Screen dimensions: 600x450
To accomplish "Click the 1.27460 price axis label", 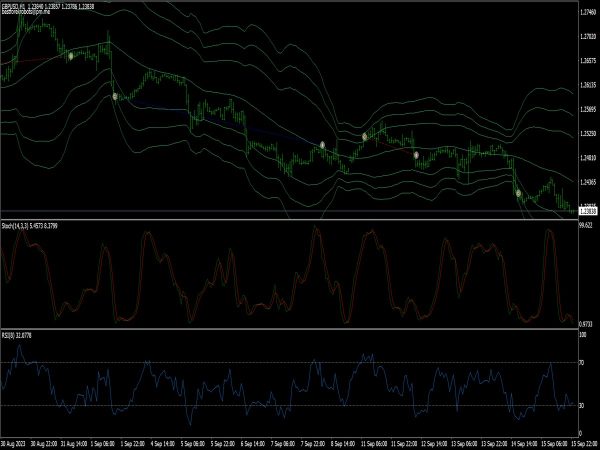I will [x=588, y=12].
